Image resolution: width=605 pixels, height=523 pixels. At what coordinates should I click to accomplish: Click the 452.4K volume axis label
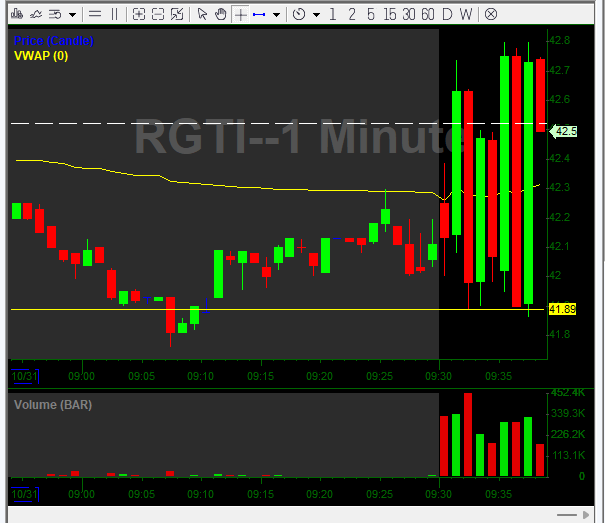pos(568,393)
